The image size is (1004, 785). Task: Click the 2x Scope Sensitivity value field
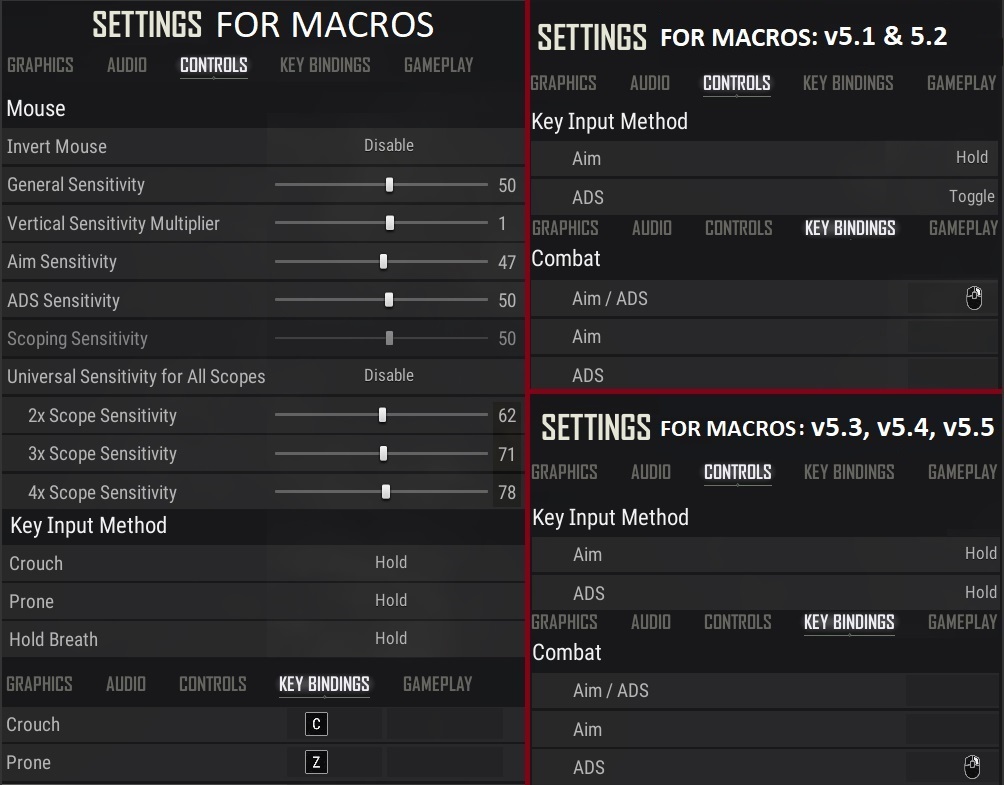pos(506,415)
